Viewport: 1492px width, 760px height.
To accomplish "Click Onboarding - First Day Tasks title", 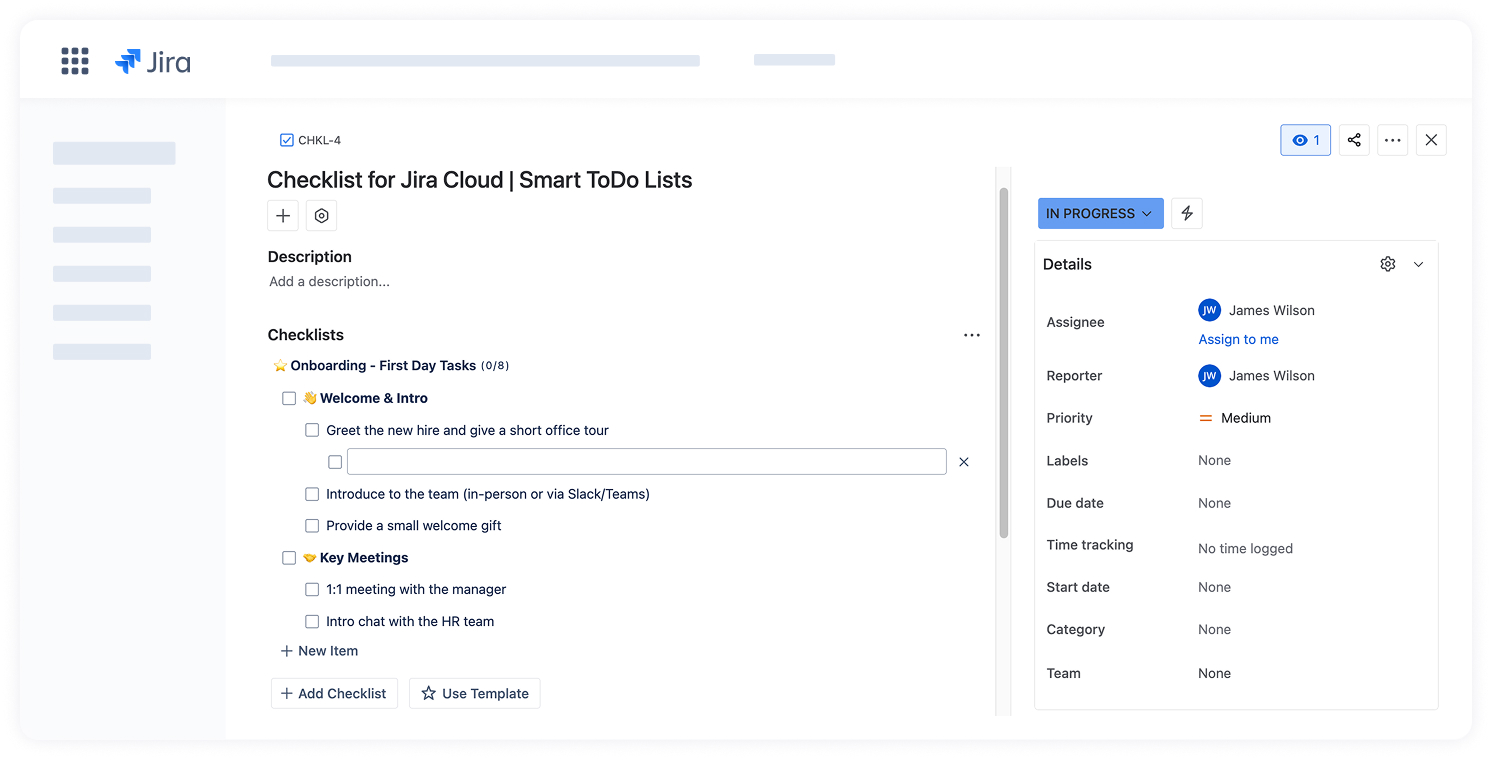I will tap(383, 365).
